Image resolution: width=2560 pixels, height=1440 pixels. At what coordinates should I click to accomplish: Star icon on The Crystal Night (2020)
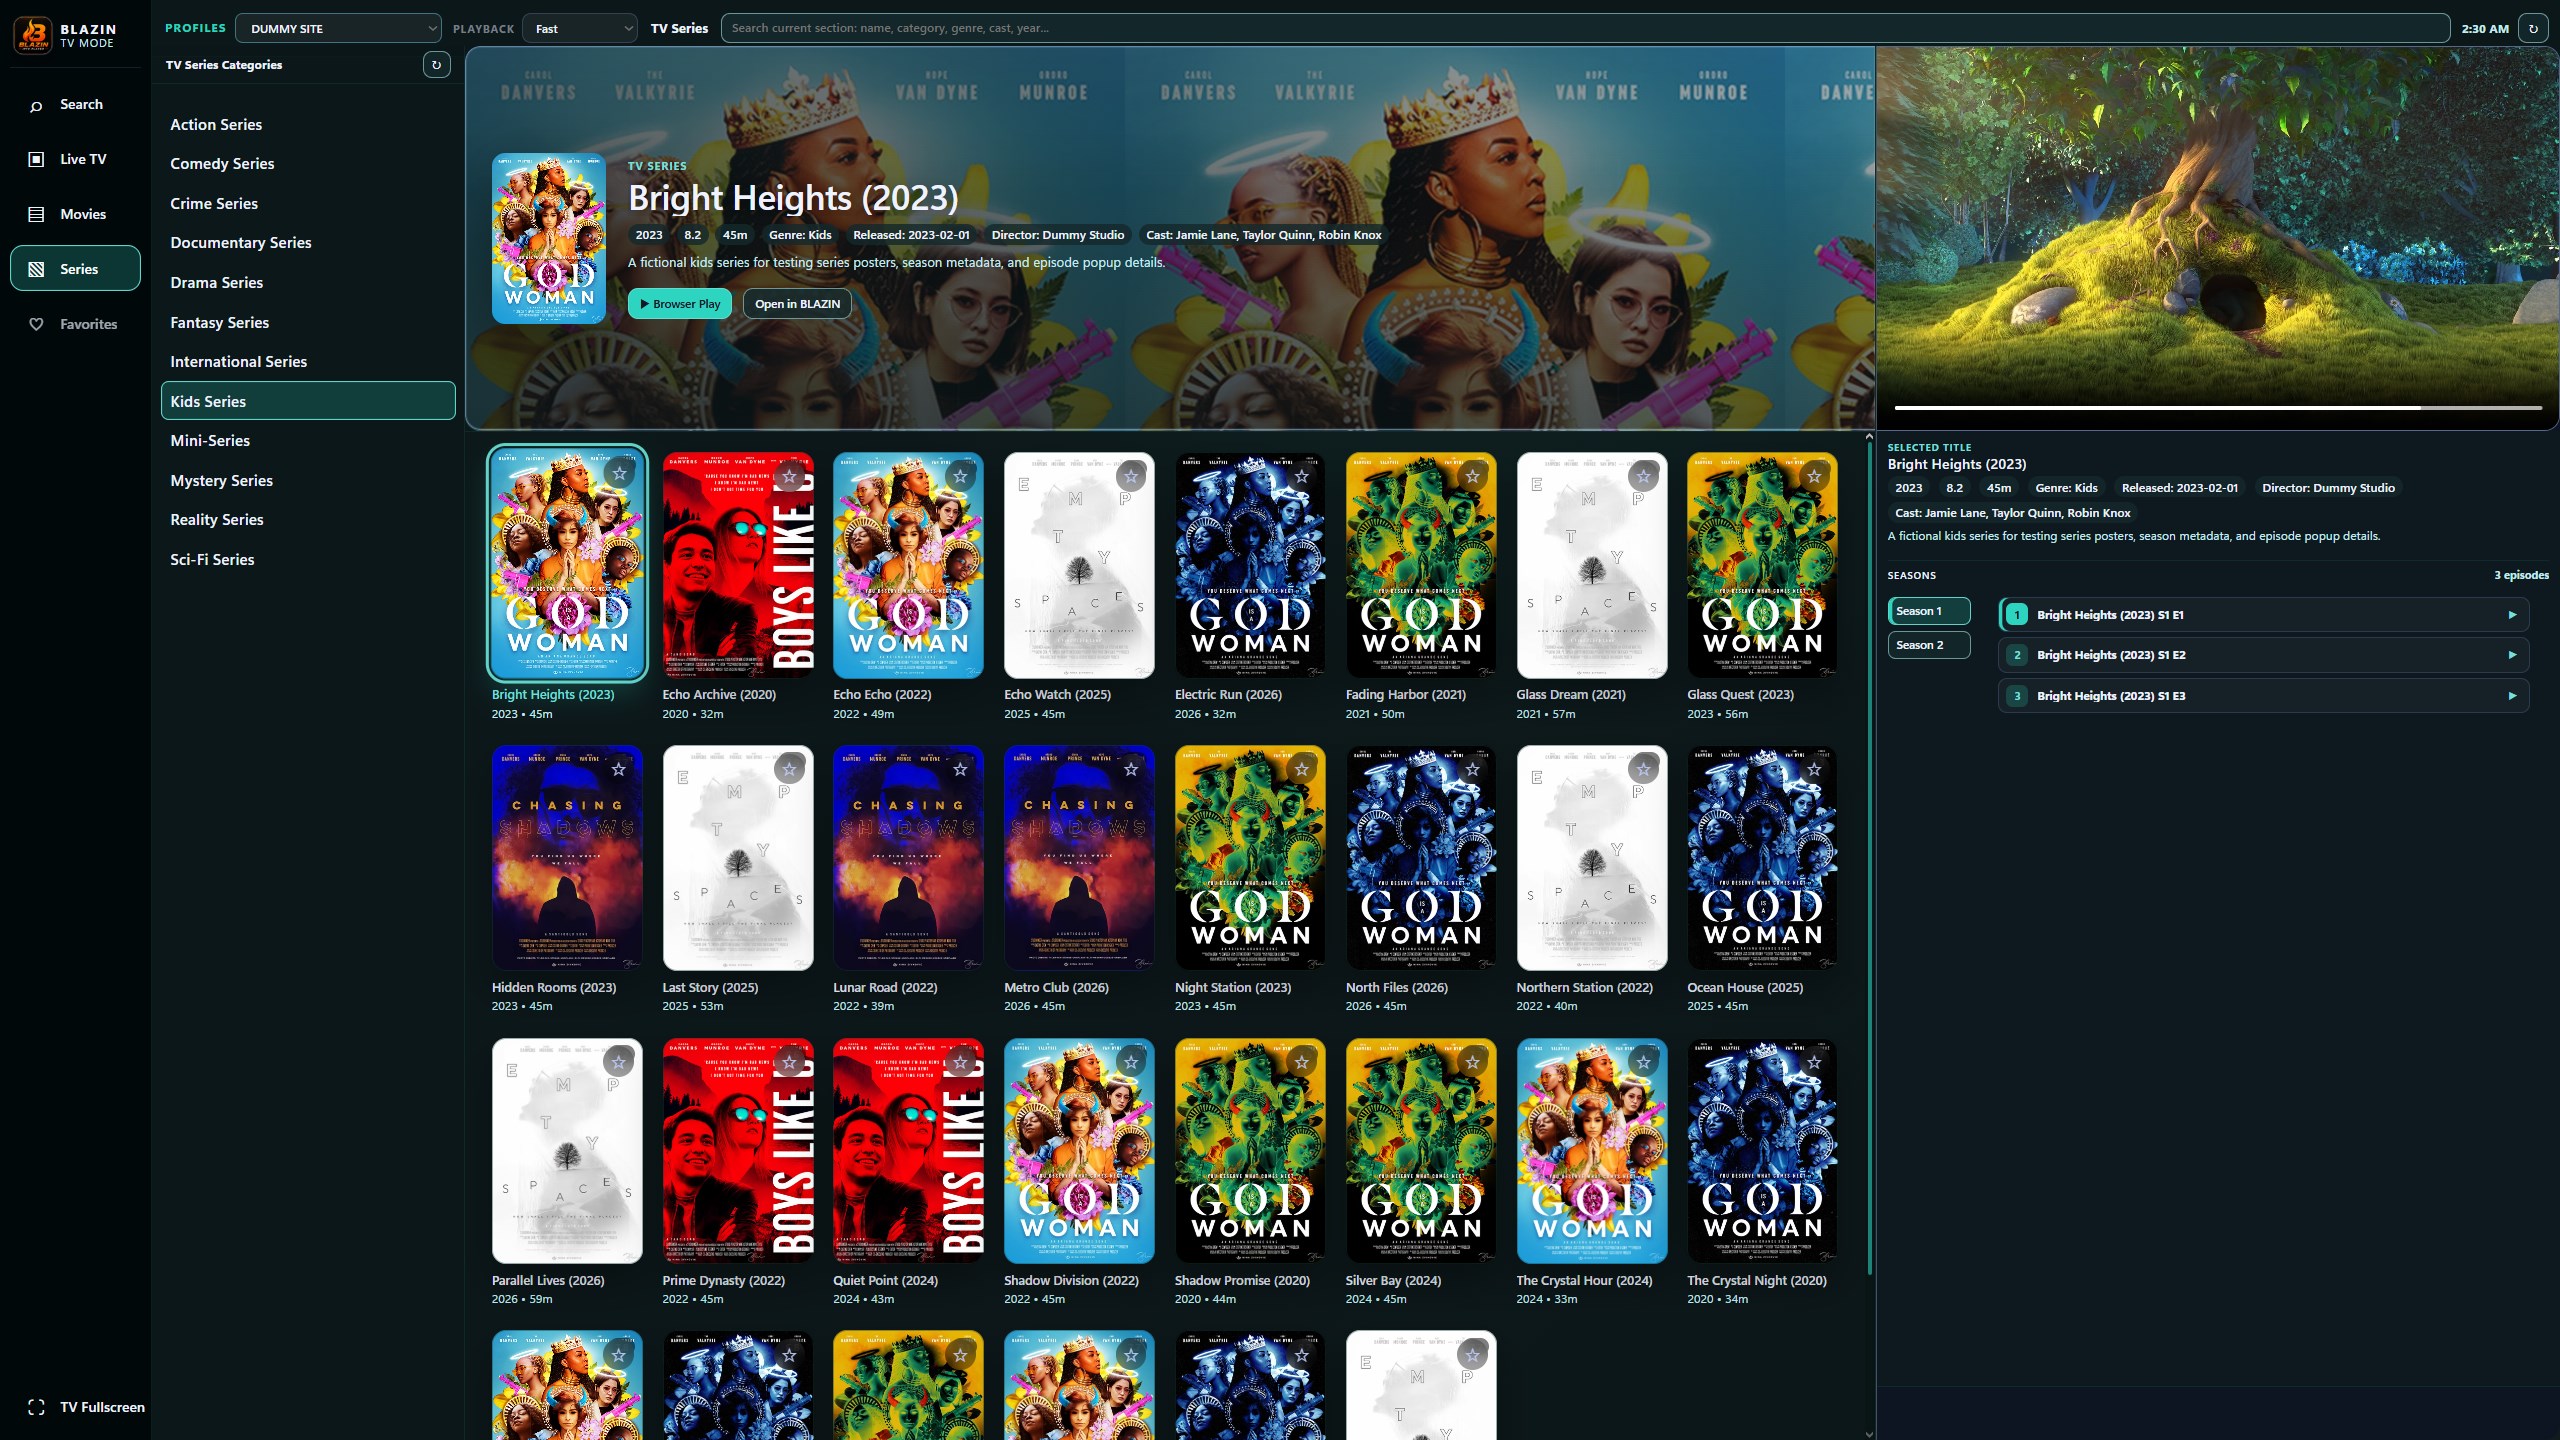tap(1814, 1062)
